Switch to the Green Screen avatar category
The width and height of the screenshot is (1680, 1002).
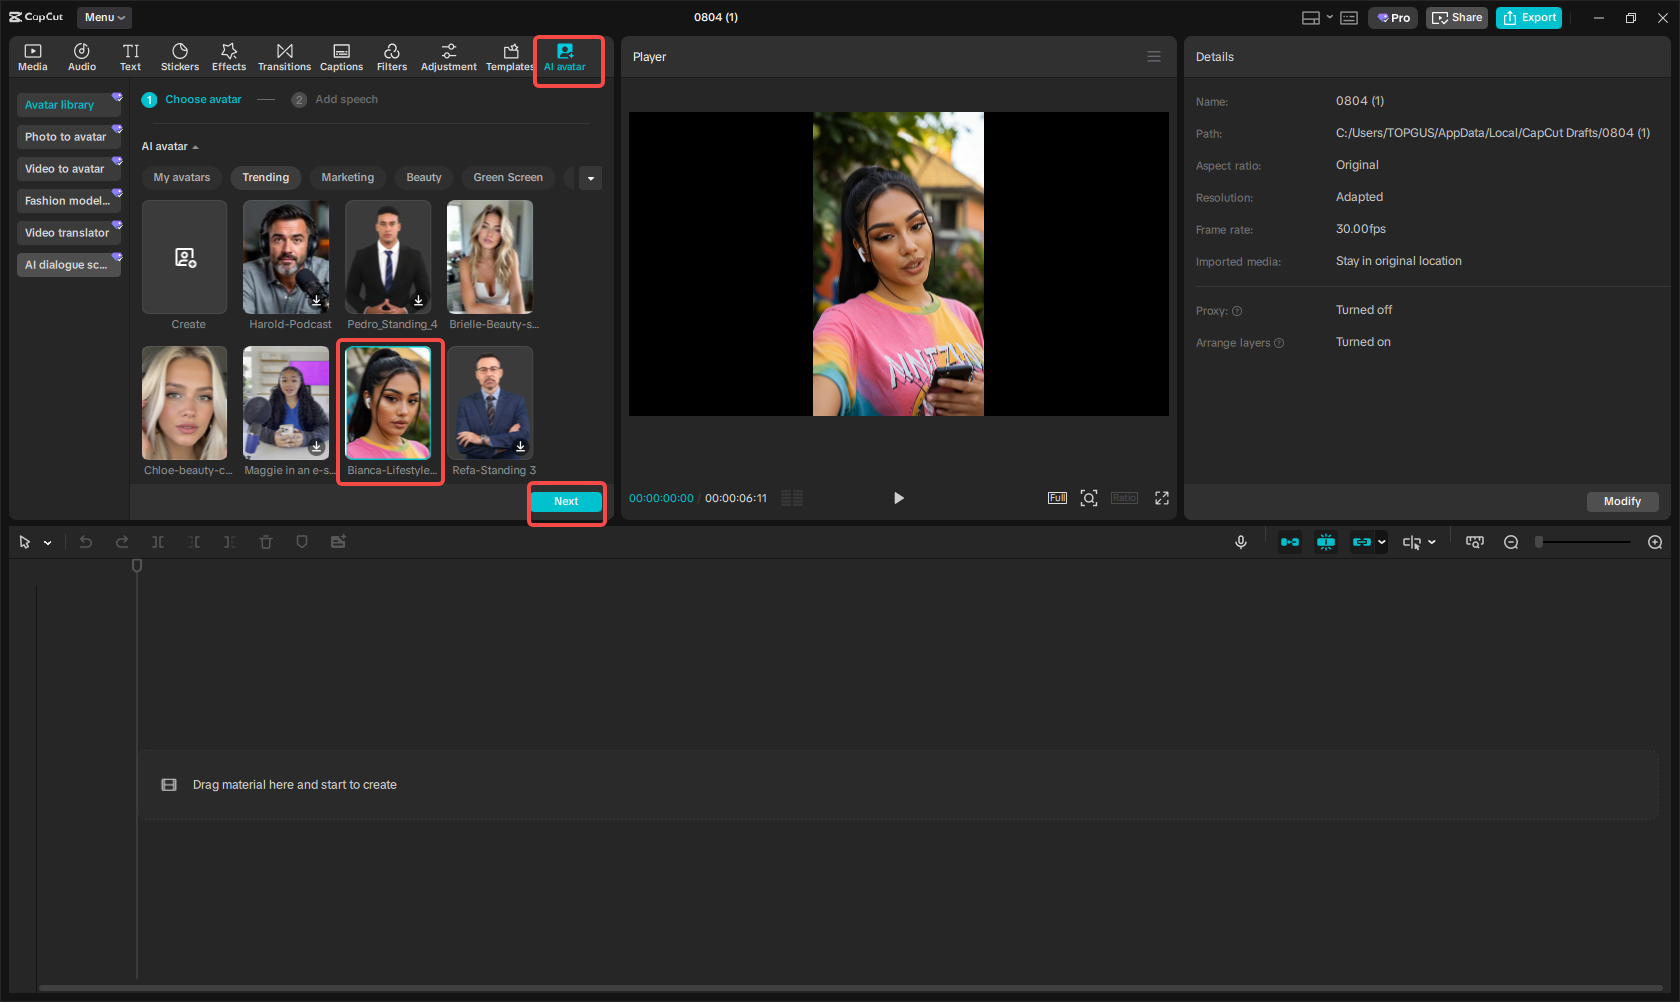pos(508,177)
